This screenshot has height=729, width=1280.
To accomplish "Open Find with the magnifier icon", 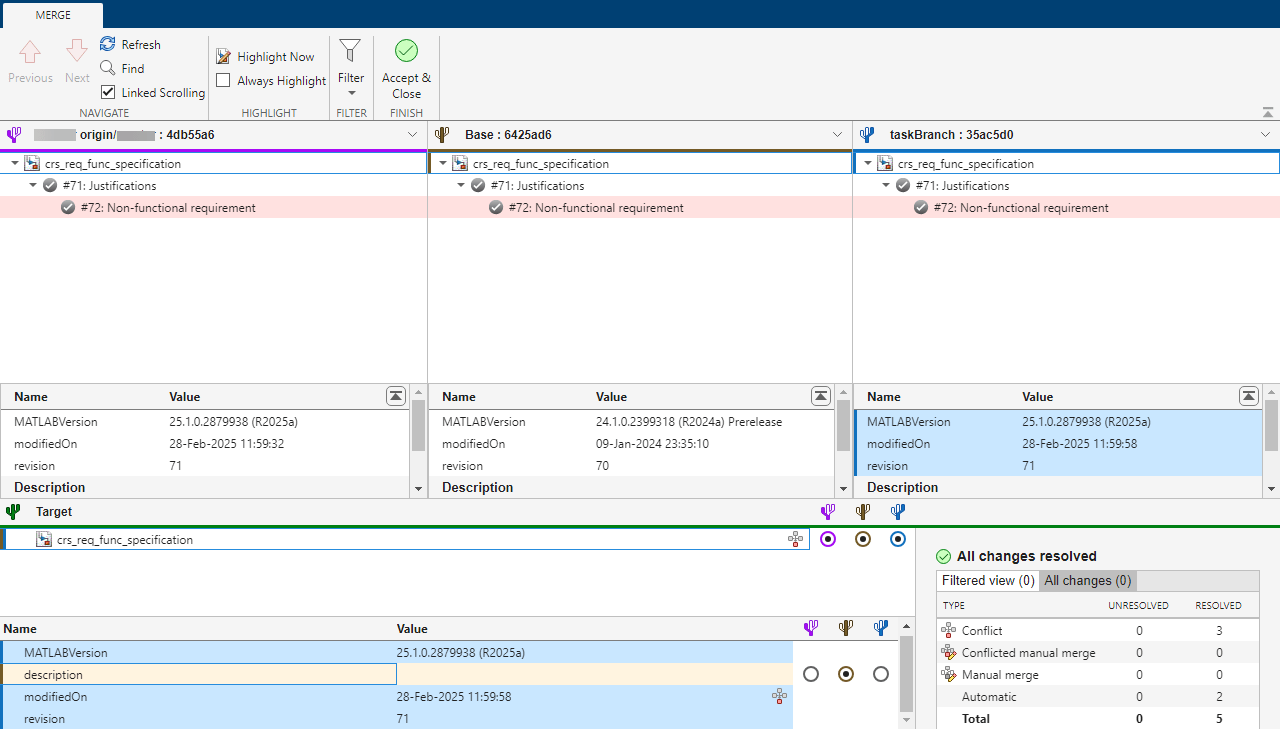I will (108, 68).
